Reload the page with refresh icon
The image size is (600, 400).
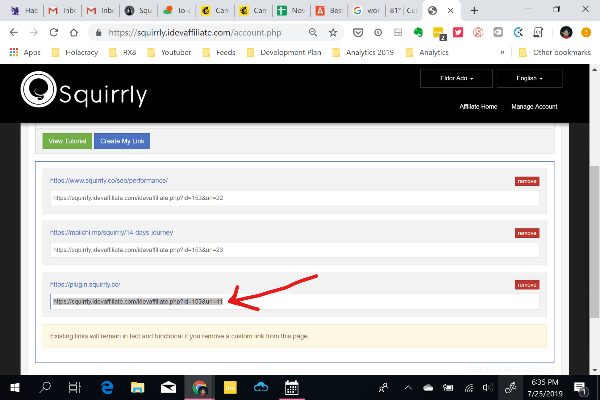(54, 33)
